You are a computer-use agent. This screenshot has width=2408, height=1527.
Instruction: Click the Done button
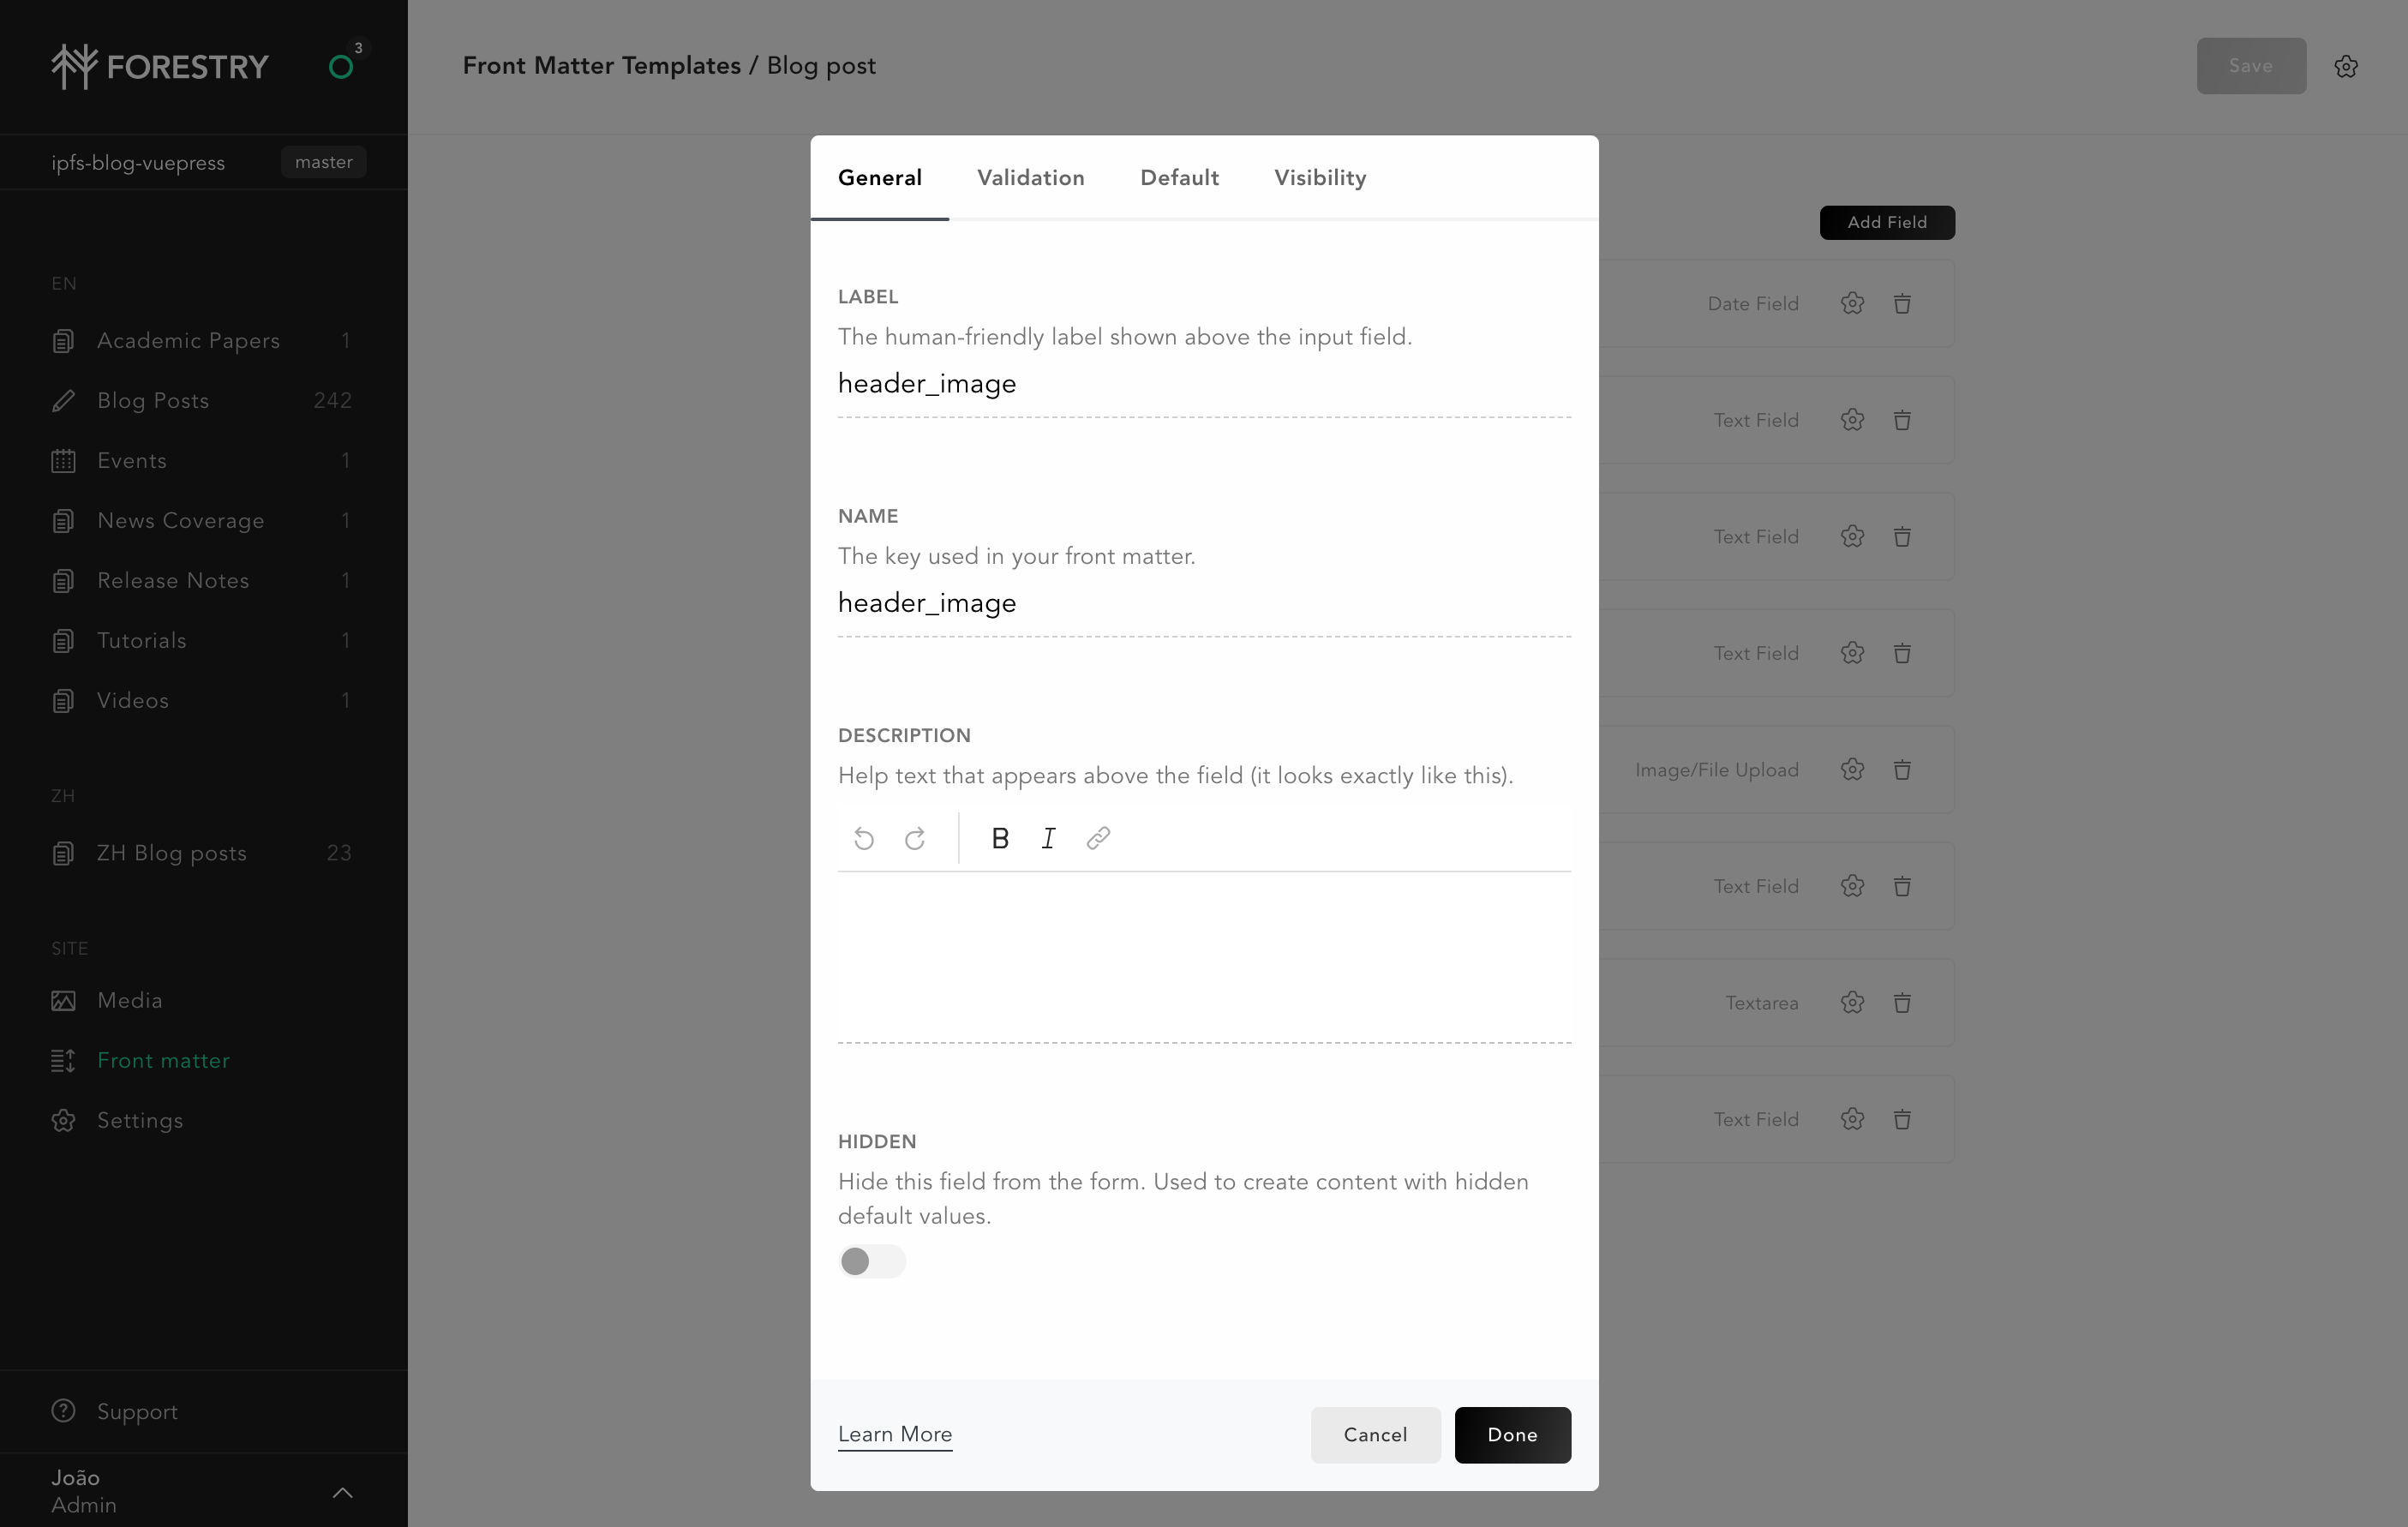point(1512,1434)
